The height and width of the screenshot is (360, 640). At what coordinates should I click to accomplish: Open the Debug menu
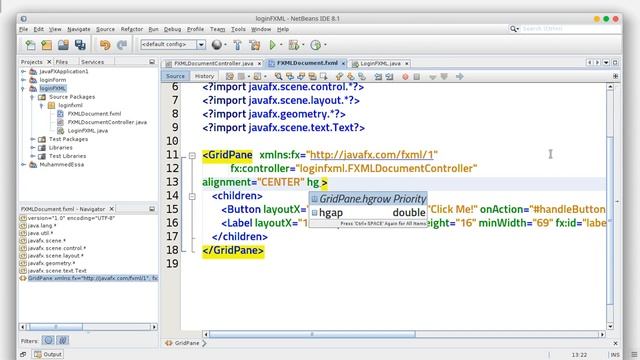coord(172,29)
